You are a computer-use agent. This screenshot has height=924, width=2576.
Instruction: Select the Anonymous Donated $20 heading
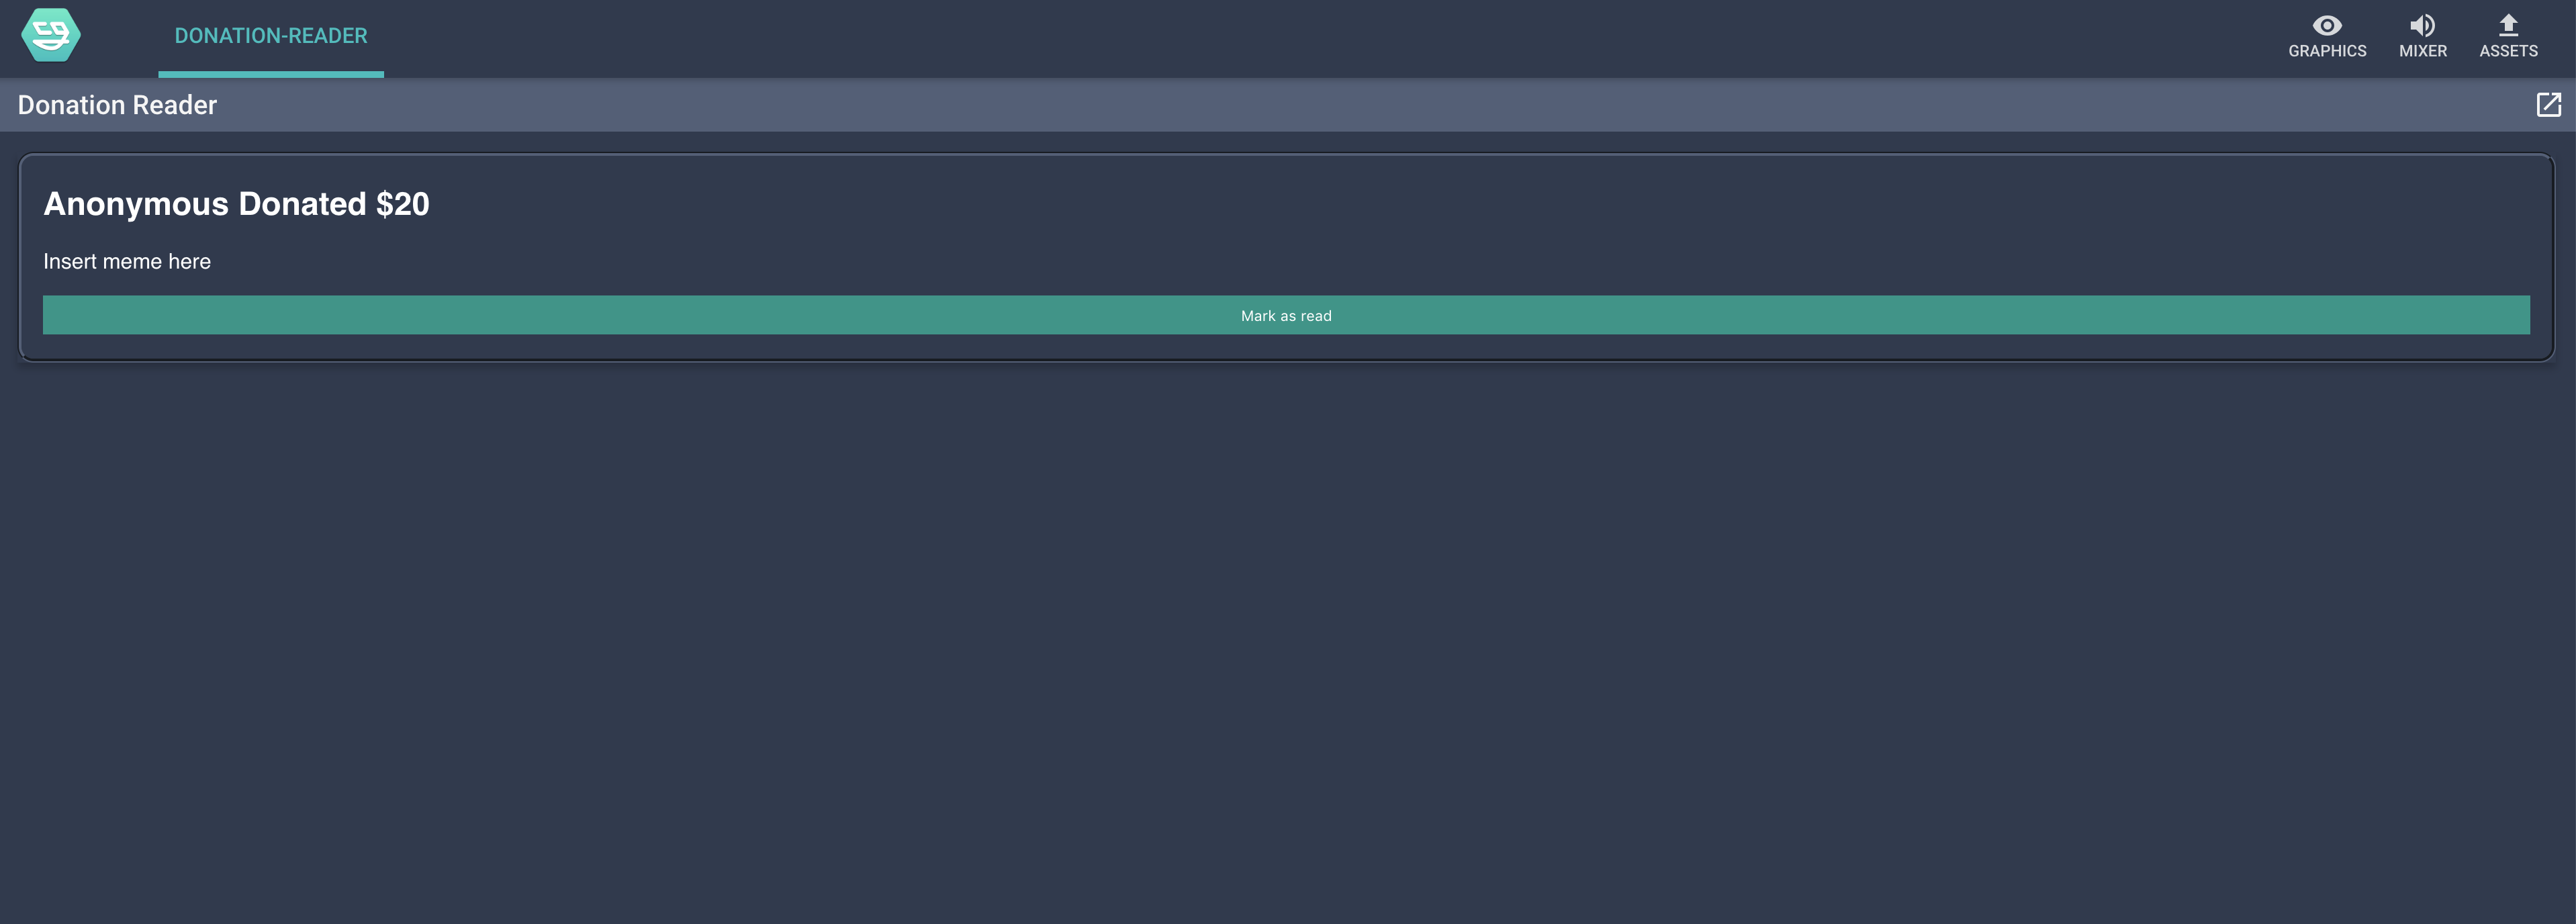236,204
